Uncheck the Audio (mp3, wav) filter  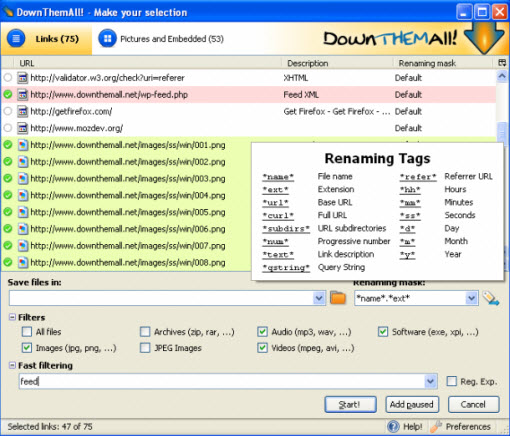(x=262, y=332)
